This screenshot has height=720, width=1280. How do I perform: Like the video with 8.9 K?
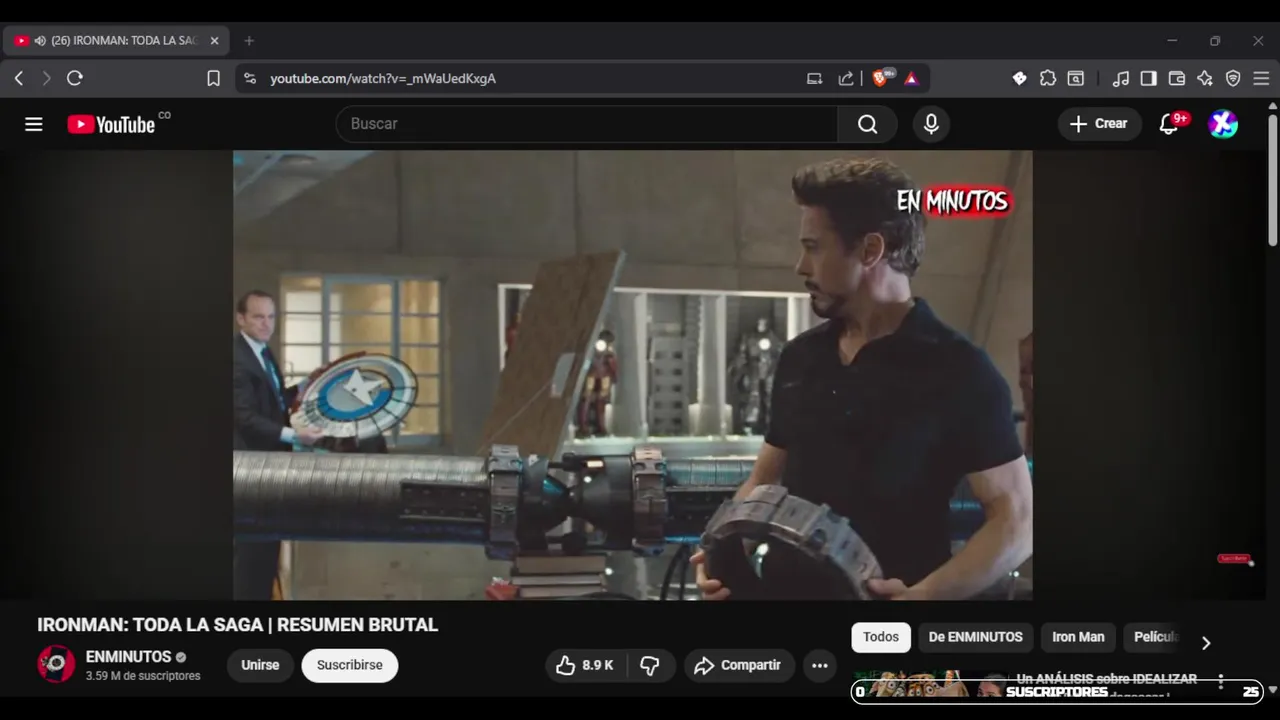[585, 665]
